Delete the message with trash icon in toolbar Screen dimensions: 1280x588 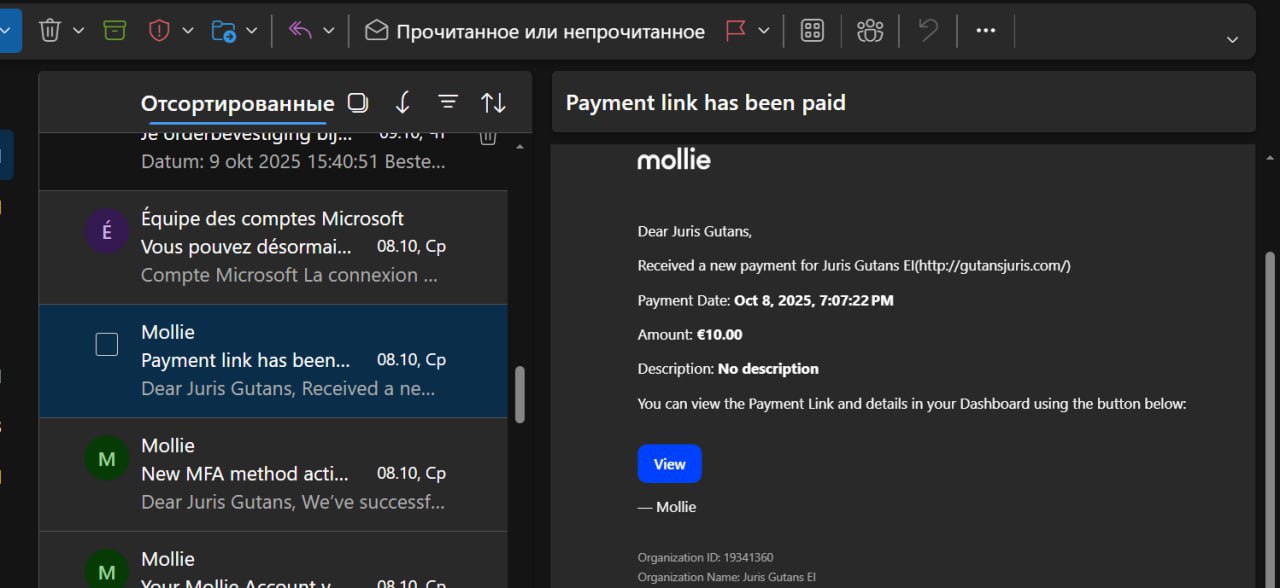(50, 31)
